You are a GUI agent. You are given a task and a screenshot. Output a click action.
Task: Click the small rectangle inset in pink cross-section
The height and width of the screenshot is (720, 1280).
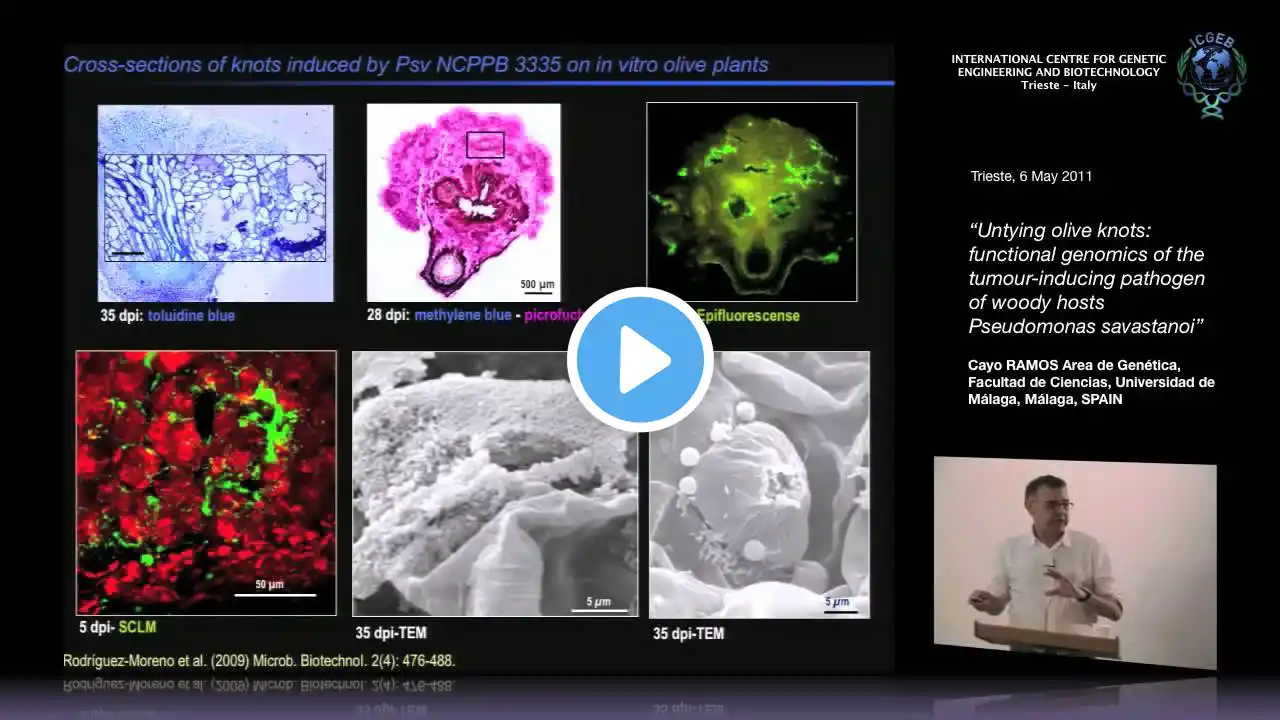click(x=485, y=145)
